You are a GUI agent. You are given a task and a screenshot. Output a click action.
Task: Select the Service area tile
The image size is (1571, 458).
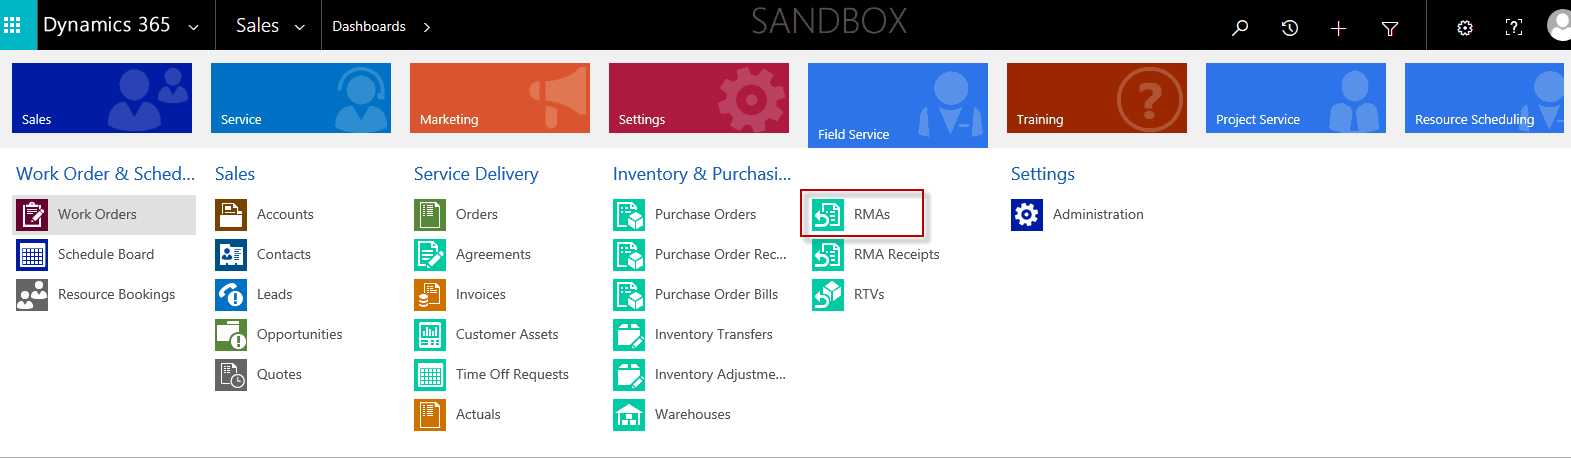301,98
